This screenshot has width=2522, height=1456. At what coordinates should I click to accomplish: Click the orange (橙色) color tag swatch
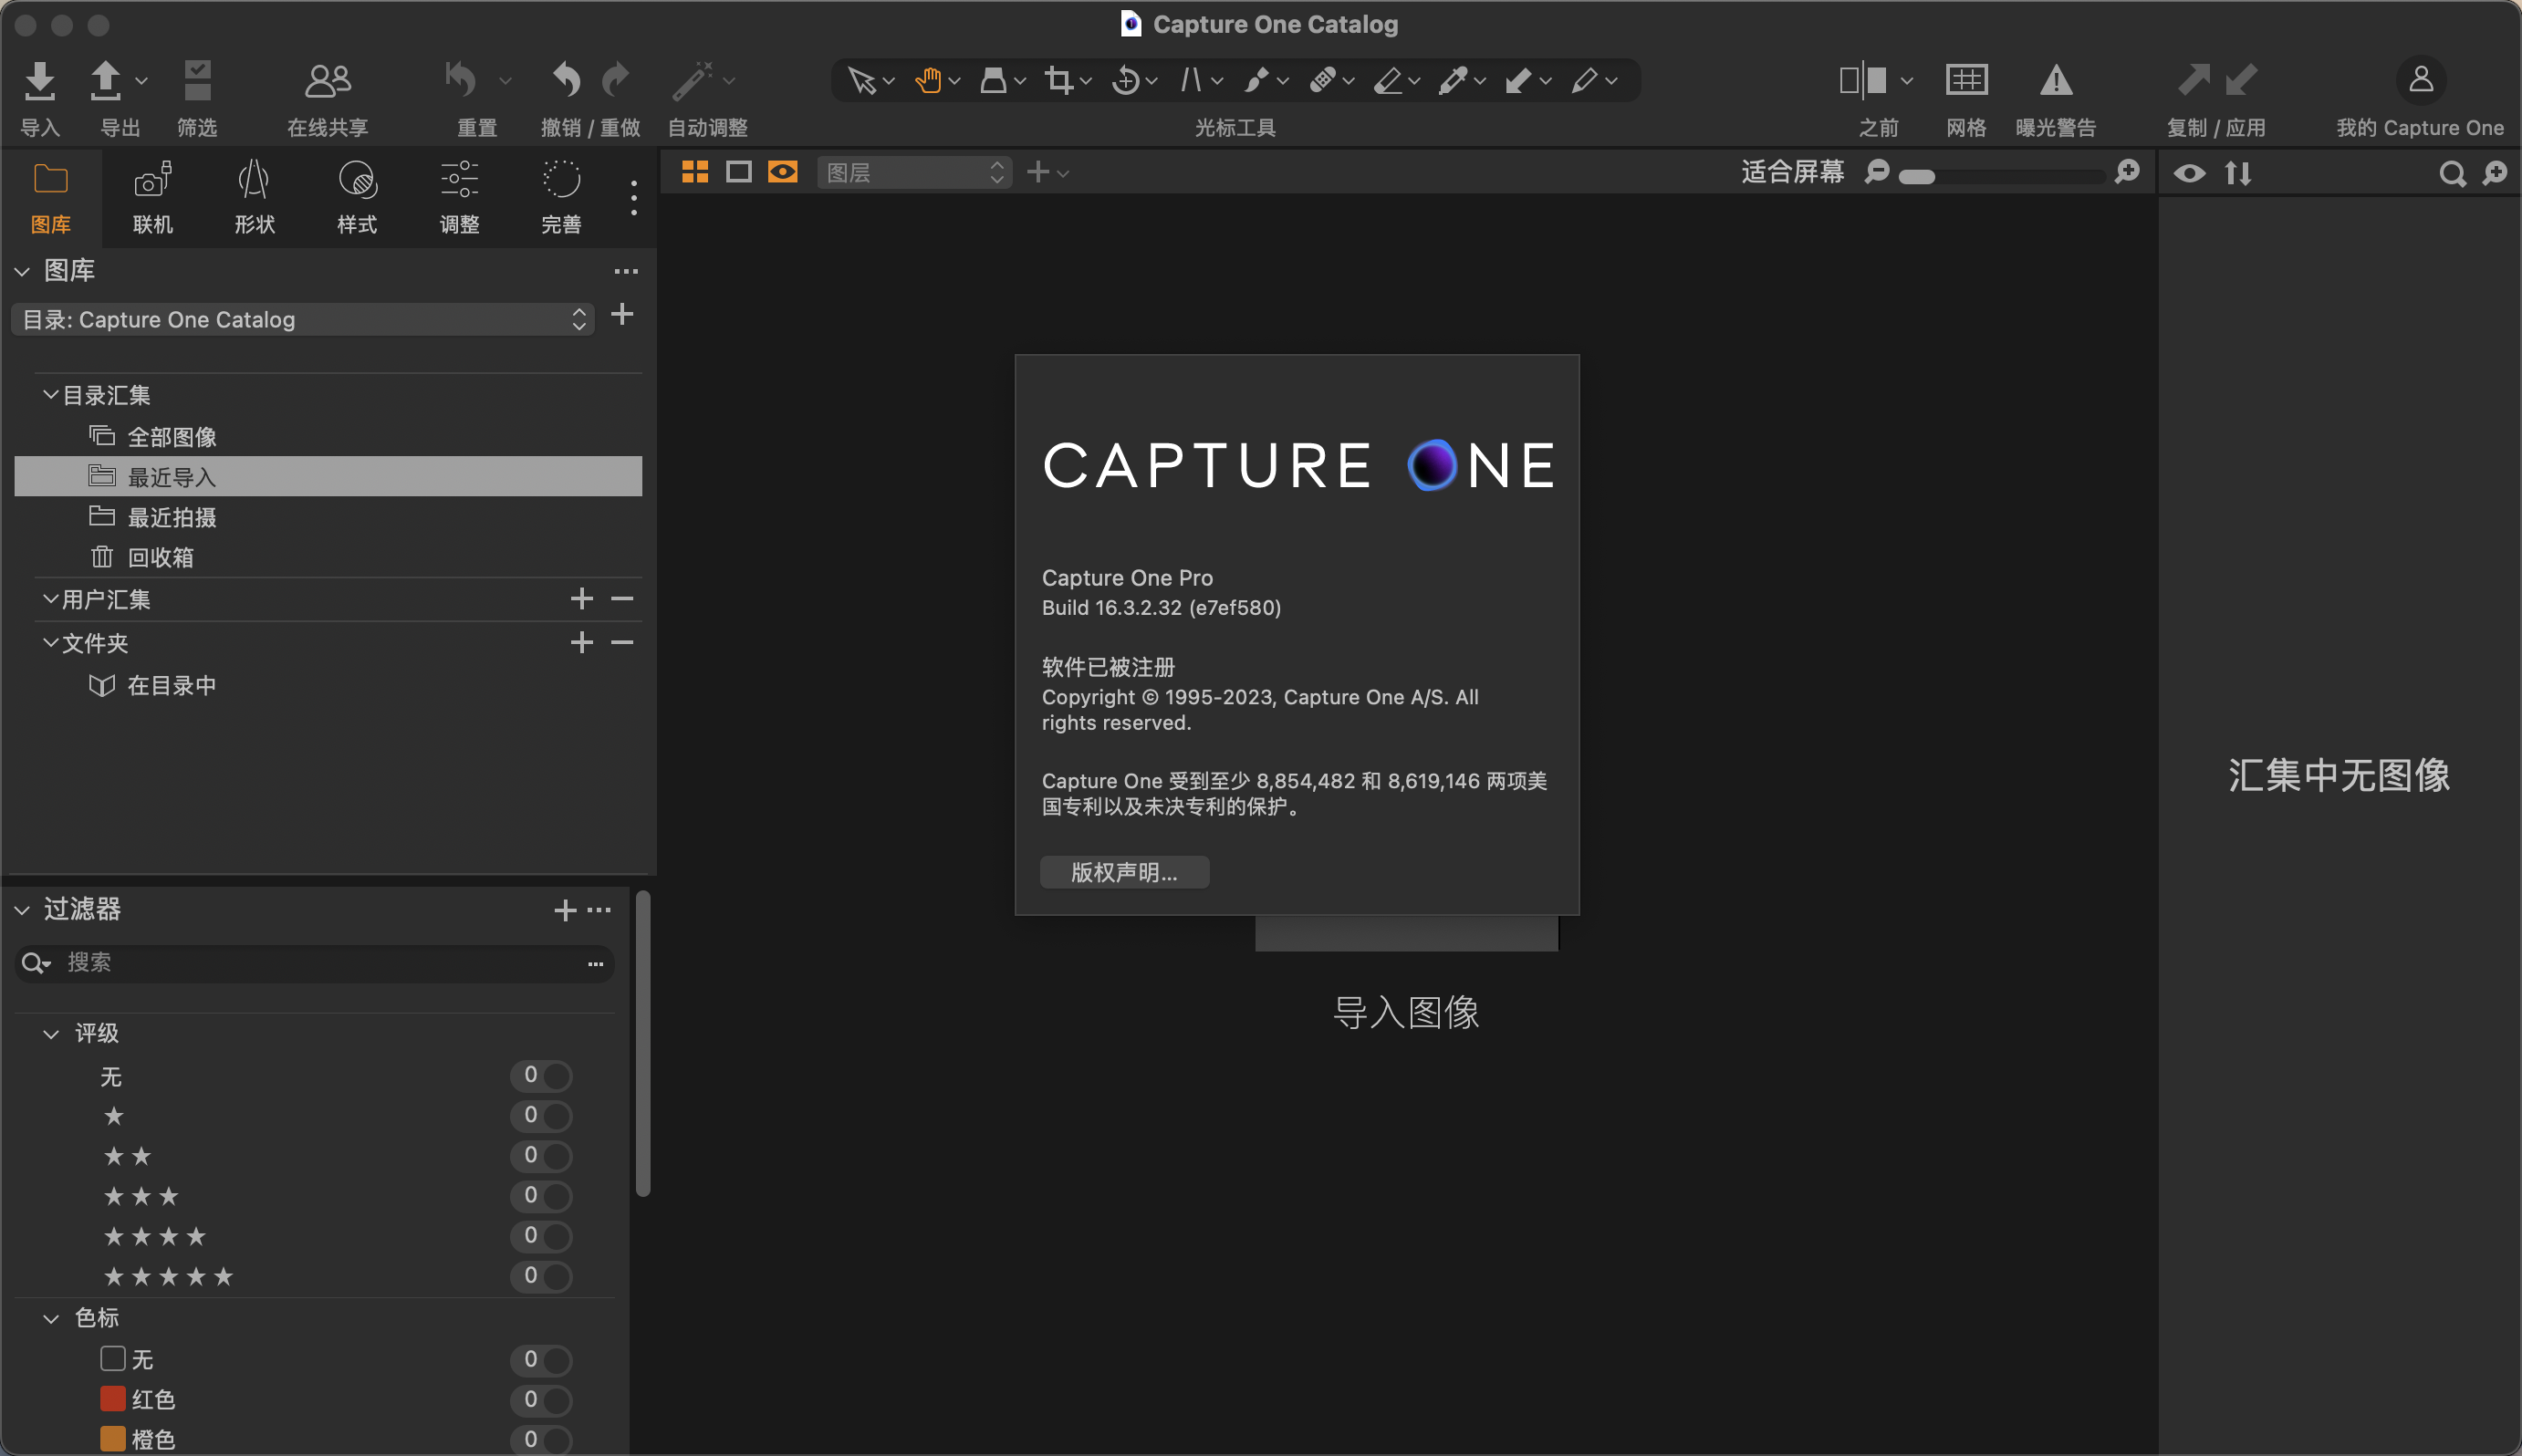(113, 1439)
